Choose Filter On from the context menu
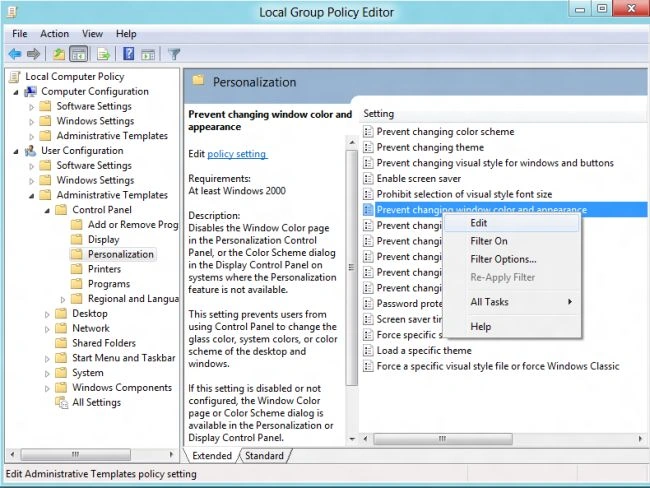 [512, 241]
